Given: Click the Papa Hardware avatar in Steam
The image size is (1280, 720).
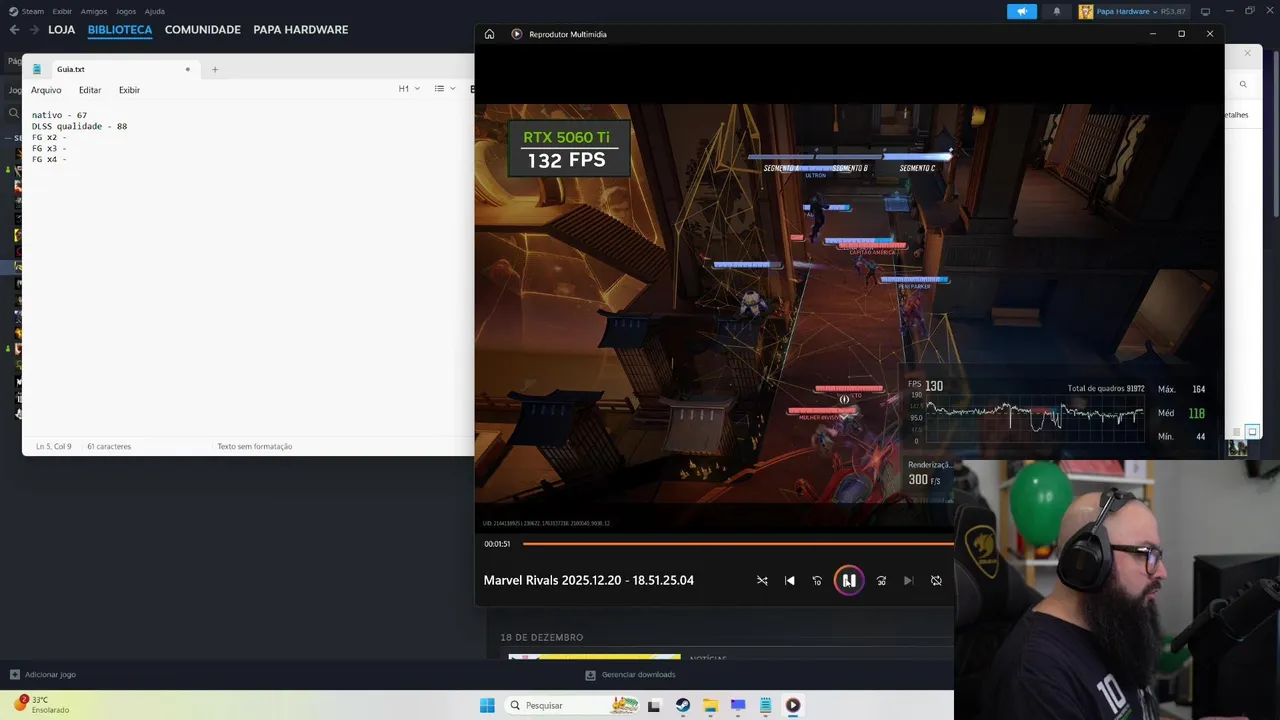Looking at the screenshot, I should (1086, 12).
